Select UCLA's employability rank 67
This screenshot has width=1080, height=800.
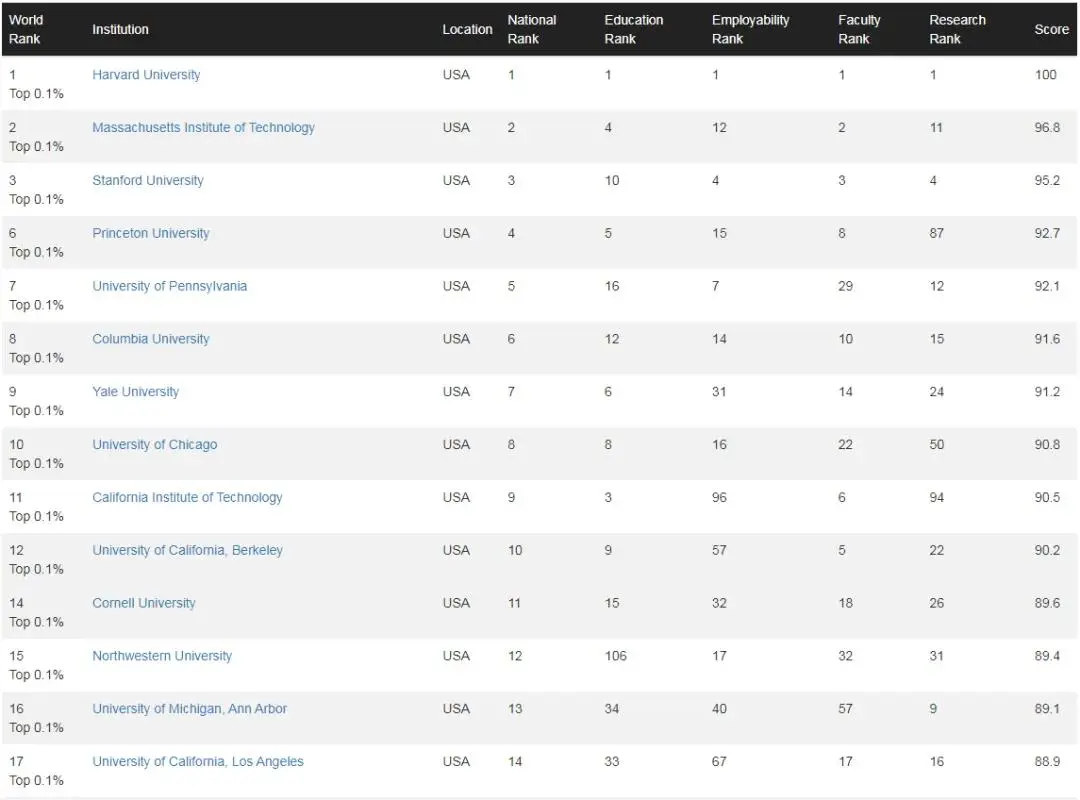(719, 761)
